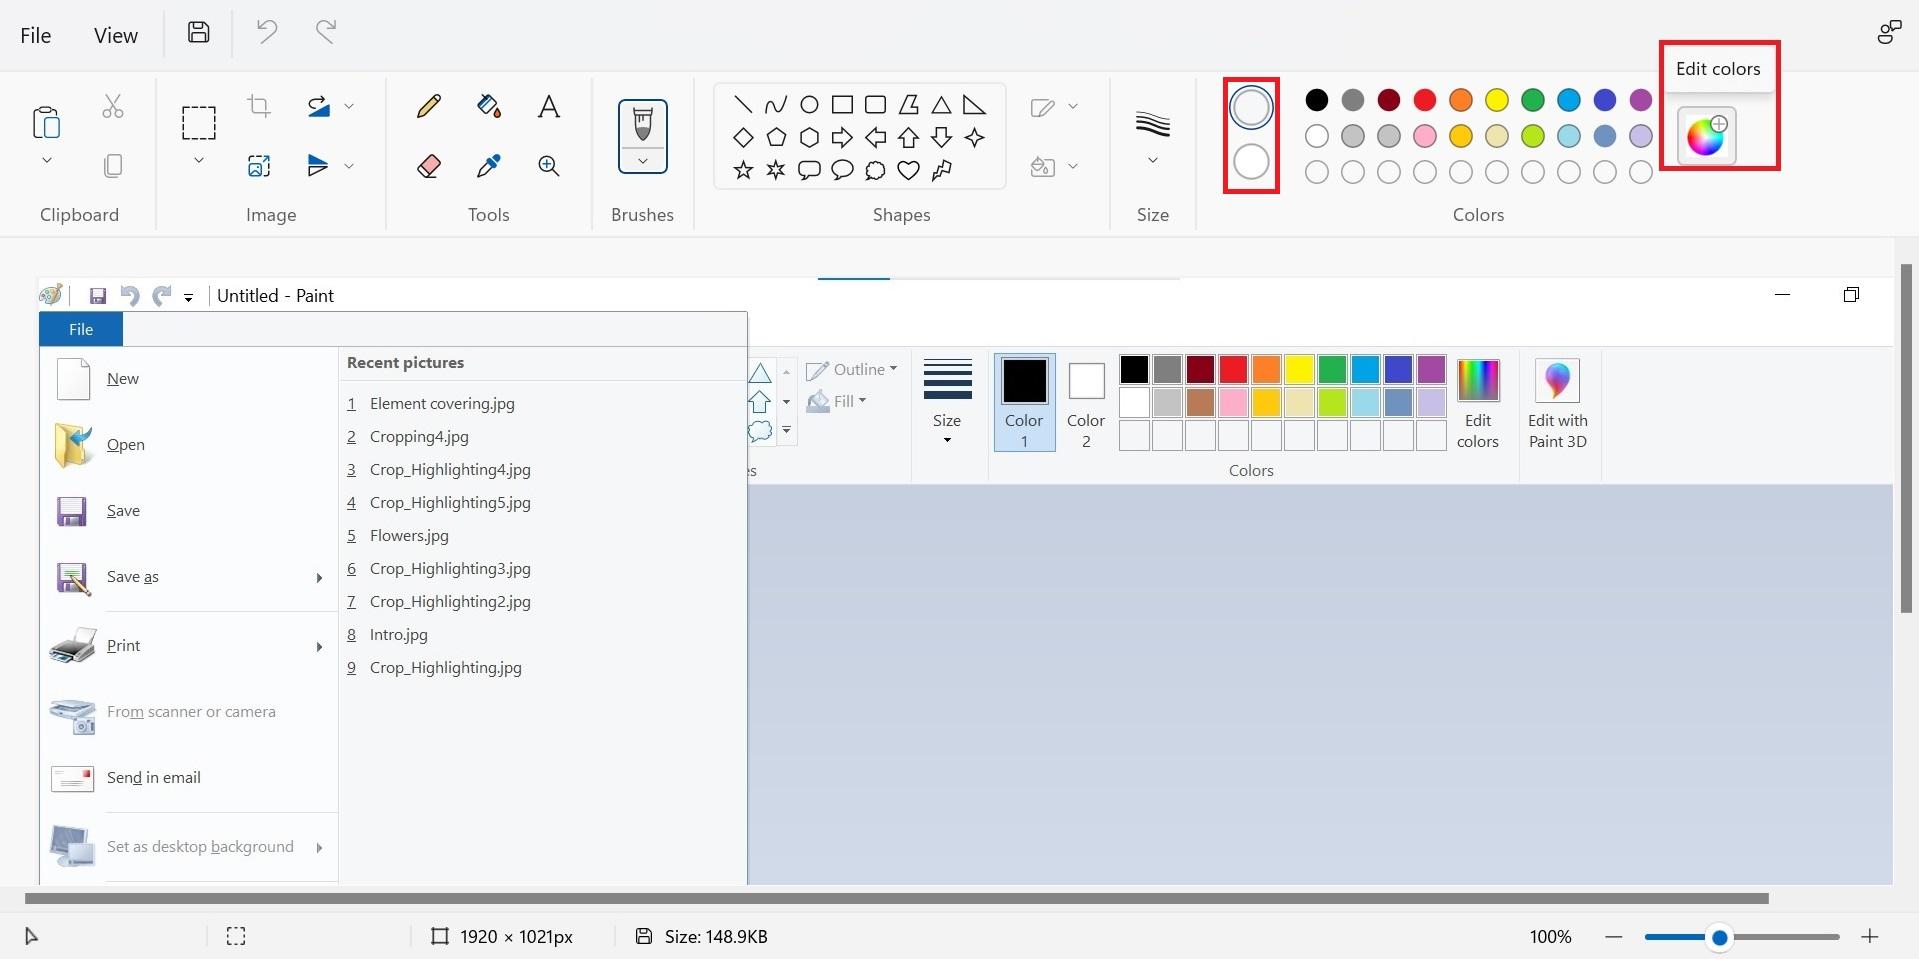Select the red color swatch
The width and height of the screenshot is (1919, 959).
(x=1425, y=100)
